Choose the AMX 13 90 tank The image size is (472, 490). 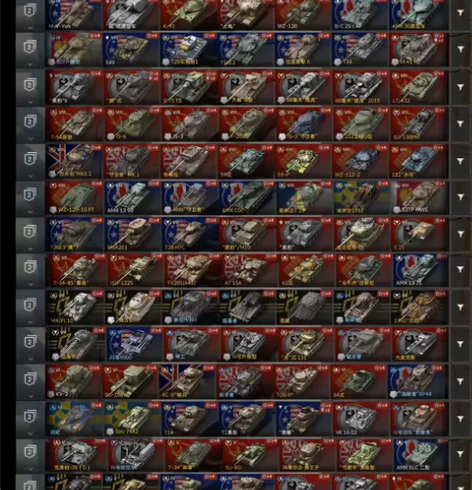point(132,198)
